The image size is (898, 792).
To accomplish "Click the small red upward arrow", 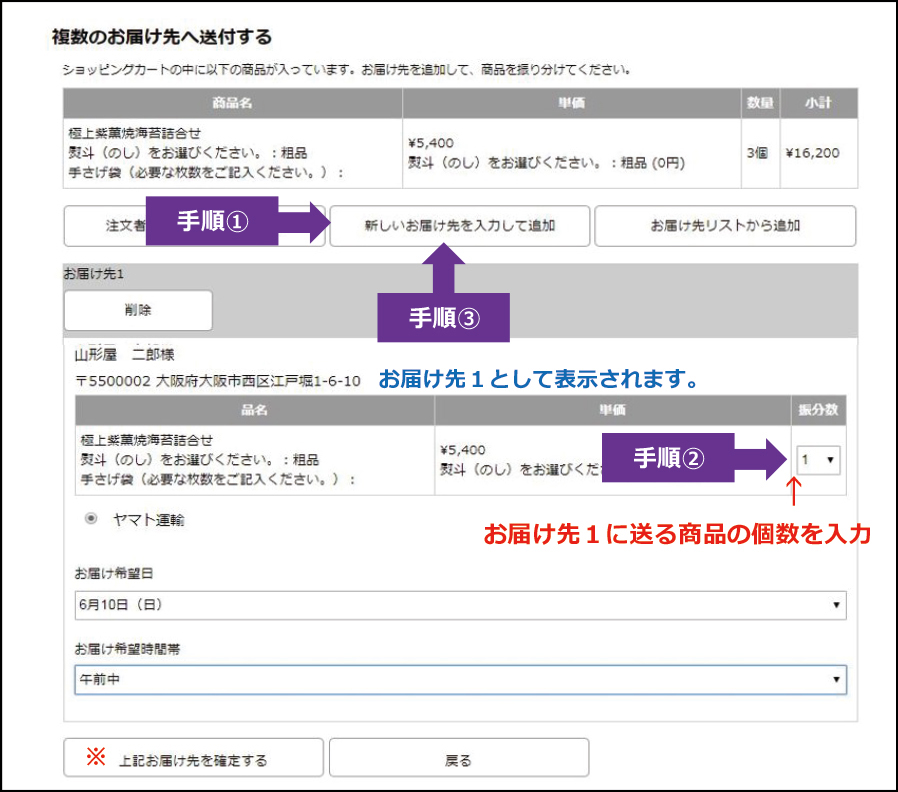I will point(795,492).
